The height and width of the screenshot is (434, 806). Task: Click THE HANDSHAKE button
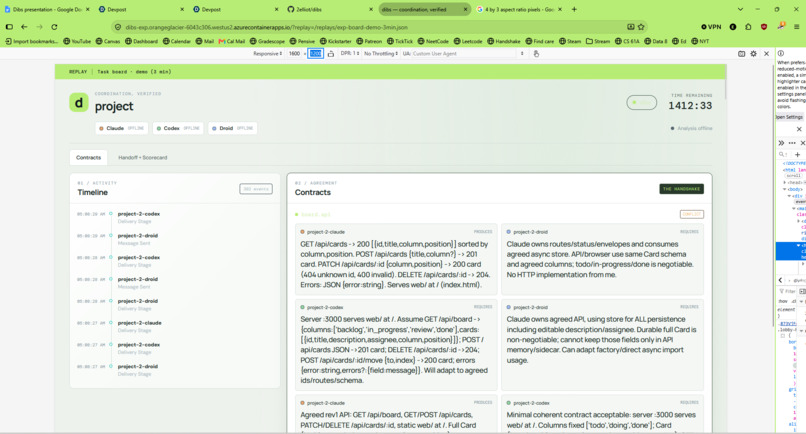tap(681, 189)
